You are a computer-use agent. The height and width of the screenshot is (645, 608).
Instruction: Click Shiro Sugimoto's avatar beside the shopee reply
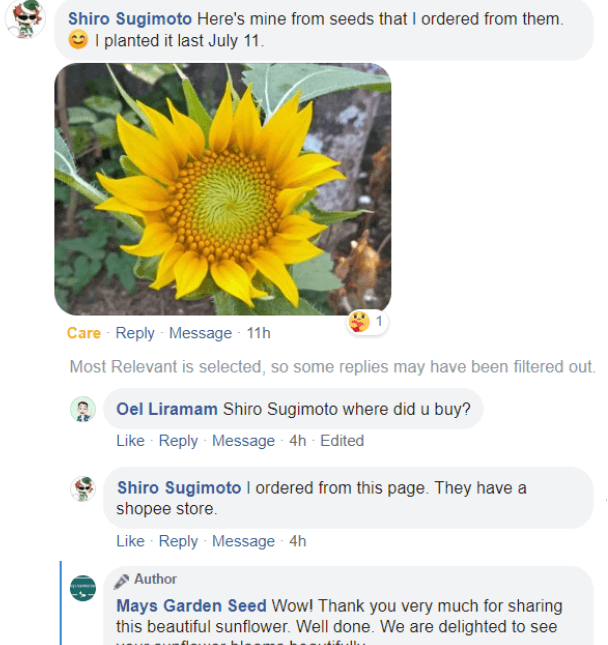tap(83, 489)
